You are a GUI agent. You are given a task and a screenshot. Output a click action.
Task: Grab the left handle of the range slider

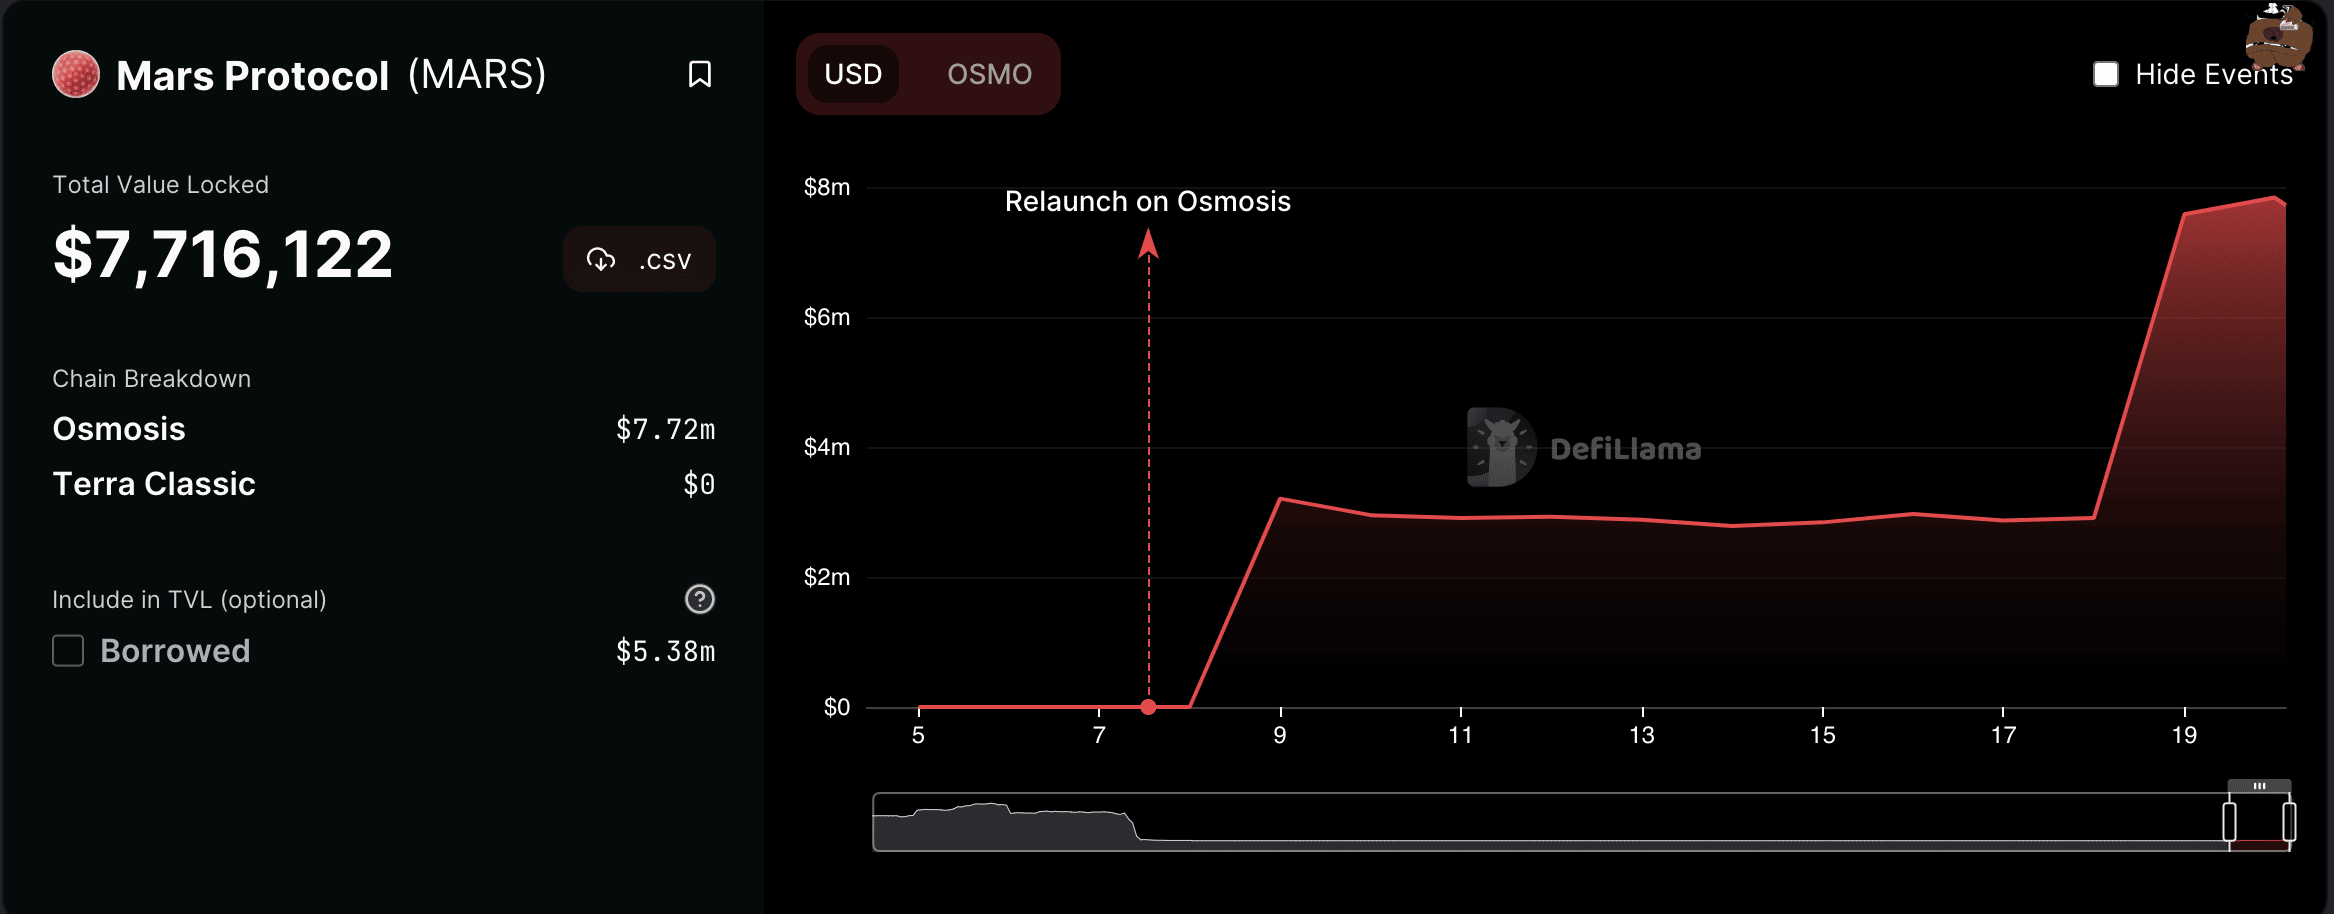(x=2229, y=822)
